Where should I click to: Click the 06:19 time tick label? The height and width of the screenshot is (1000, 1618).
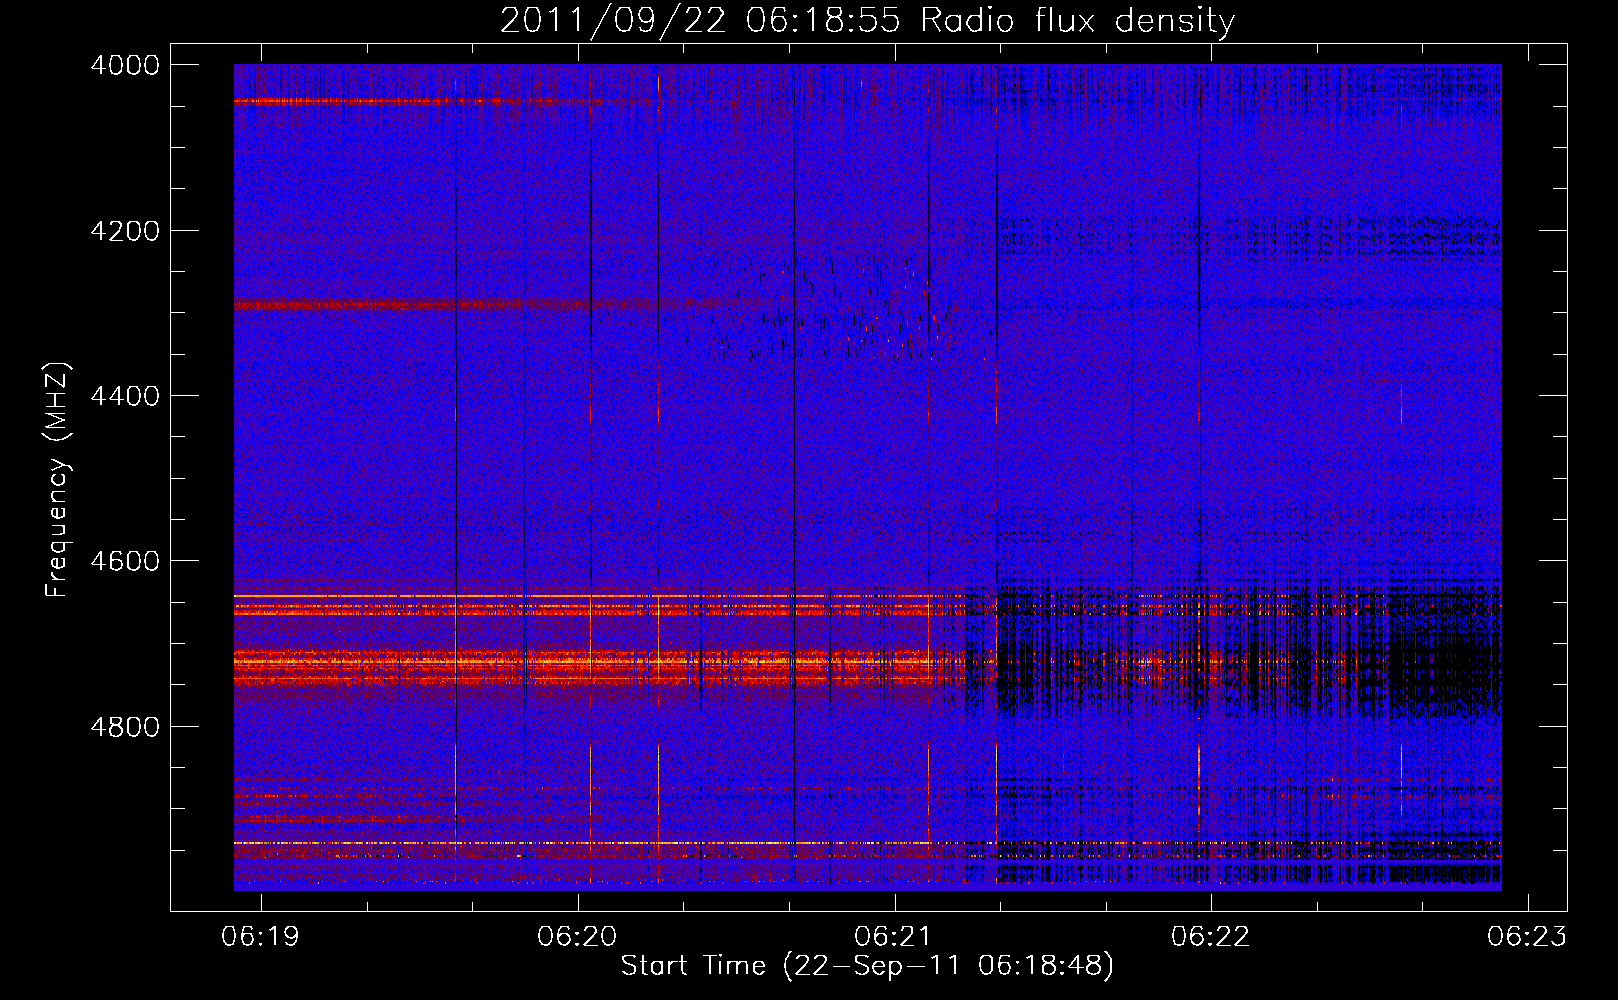click(x=261, y=937)
